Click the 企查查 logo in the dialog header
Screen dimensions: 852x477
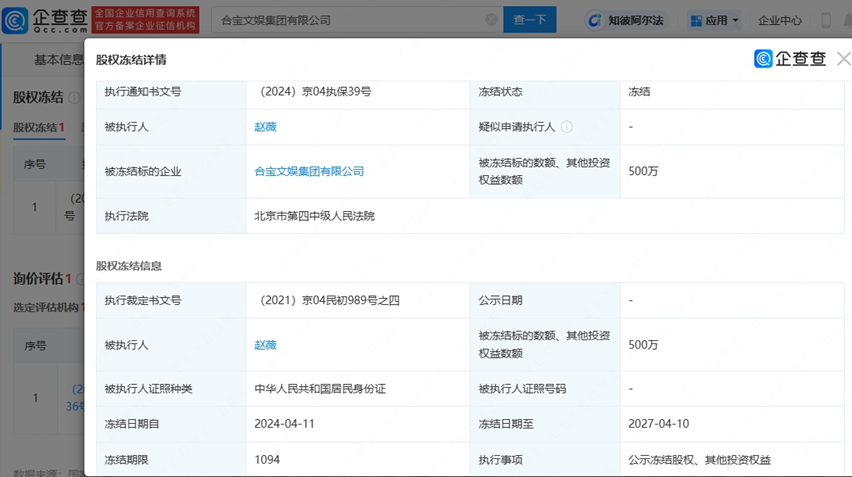point(790,59)
